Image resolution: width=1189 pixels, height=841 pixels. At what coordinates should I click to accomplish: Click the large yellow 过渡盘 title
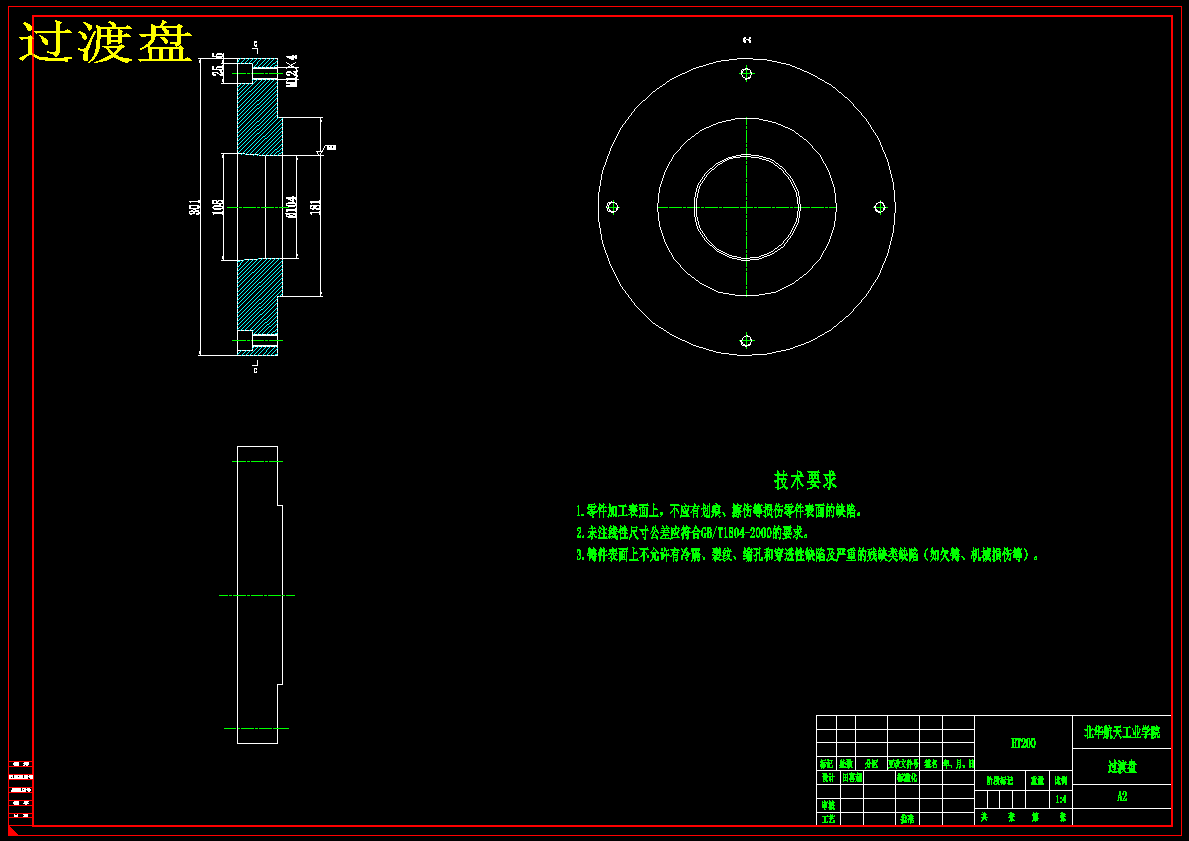coord(105,42)
